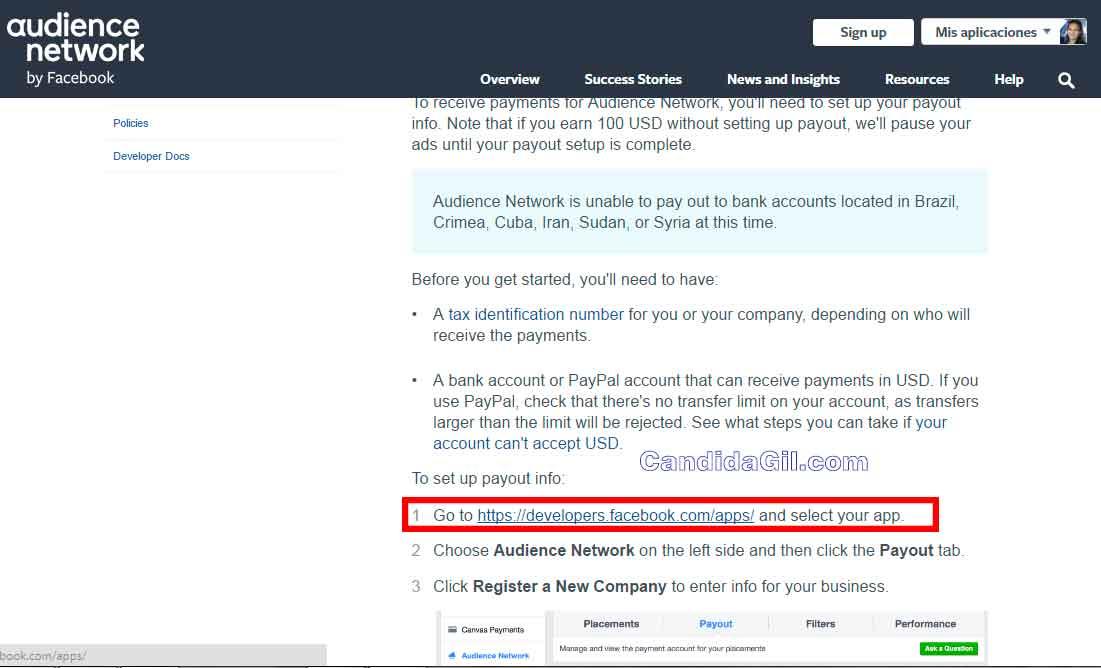Open the Mis aplicaciones dropdown
The width and height of the screenshot is (1101, 668).
(x=991, y=32)
